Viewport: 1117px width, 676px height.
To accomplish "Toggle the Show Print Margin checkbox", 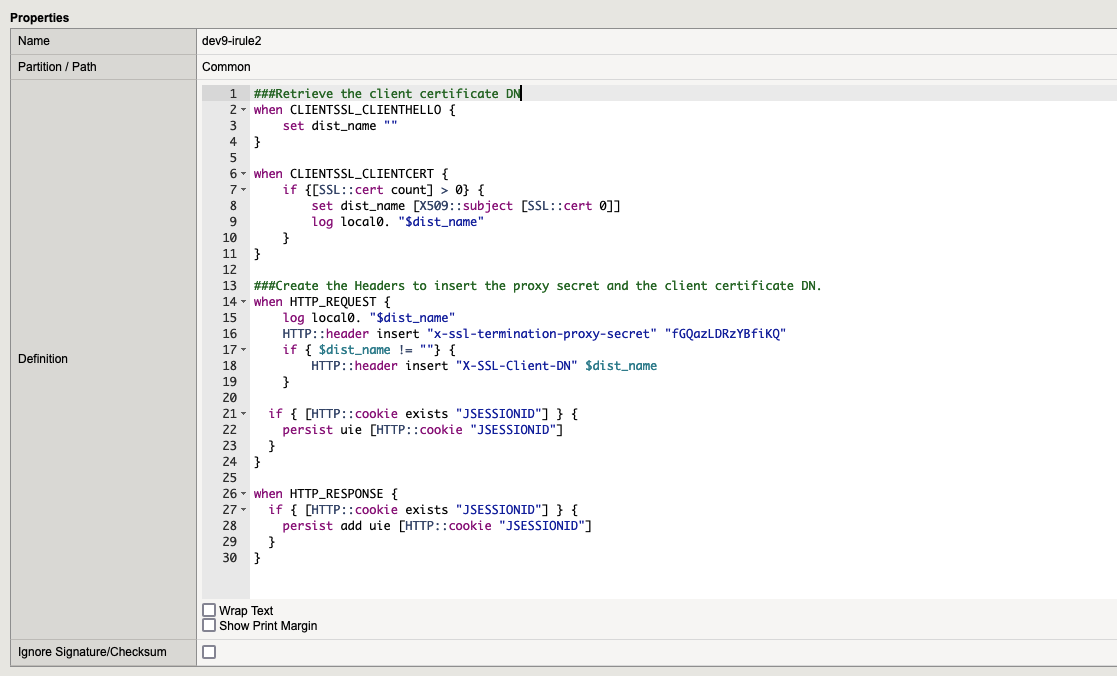I will [209, 625].
